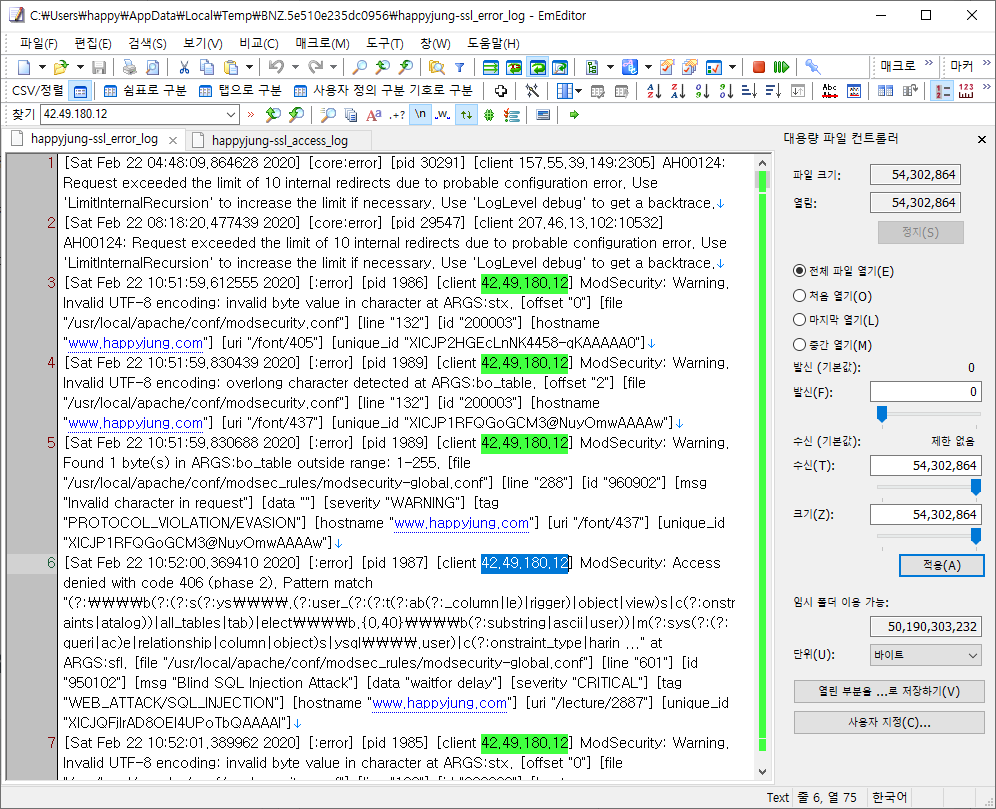Click the Filter funnel icon

click(x=459, y=67)
